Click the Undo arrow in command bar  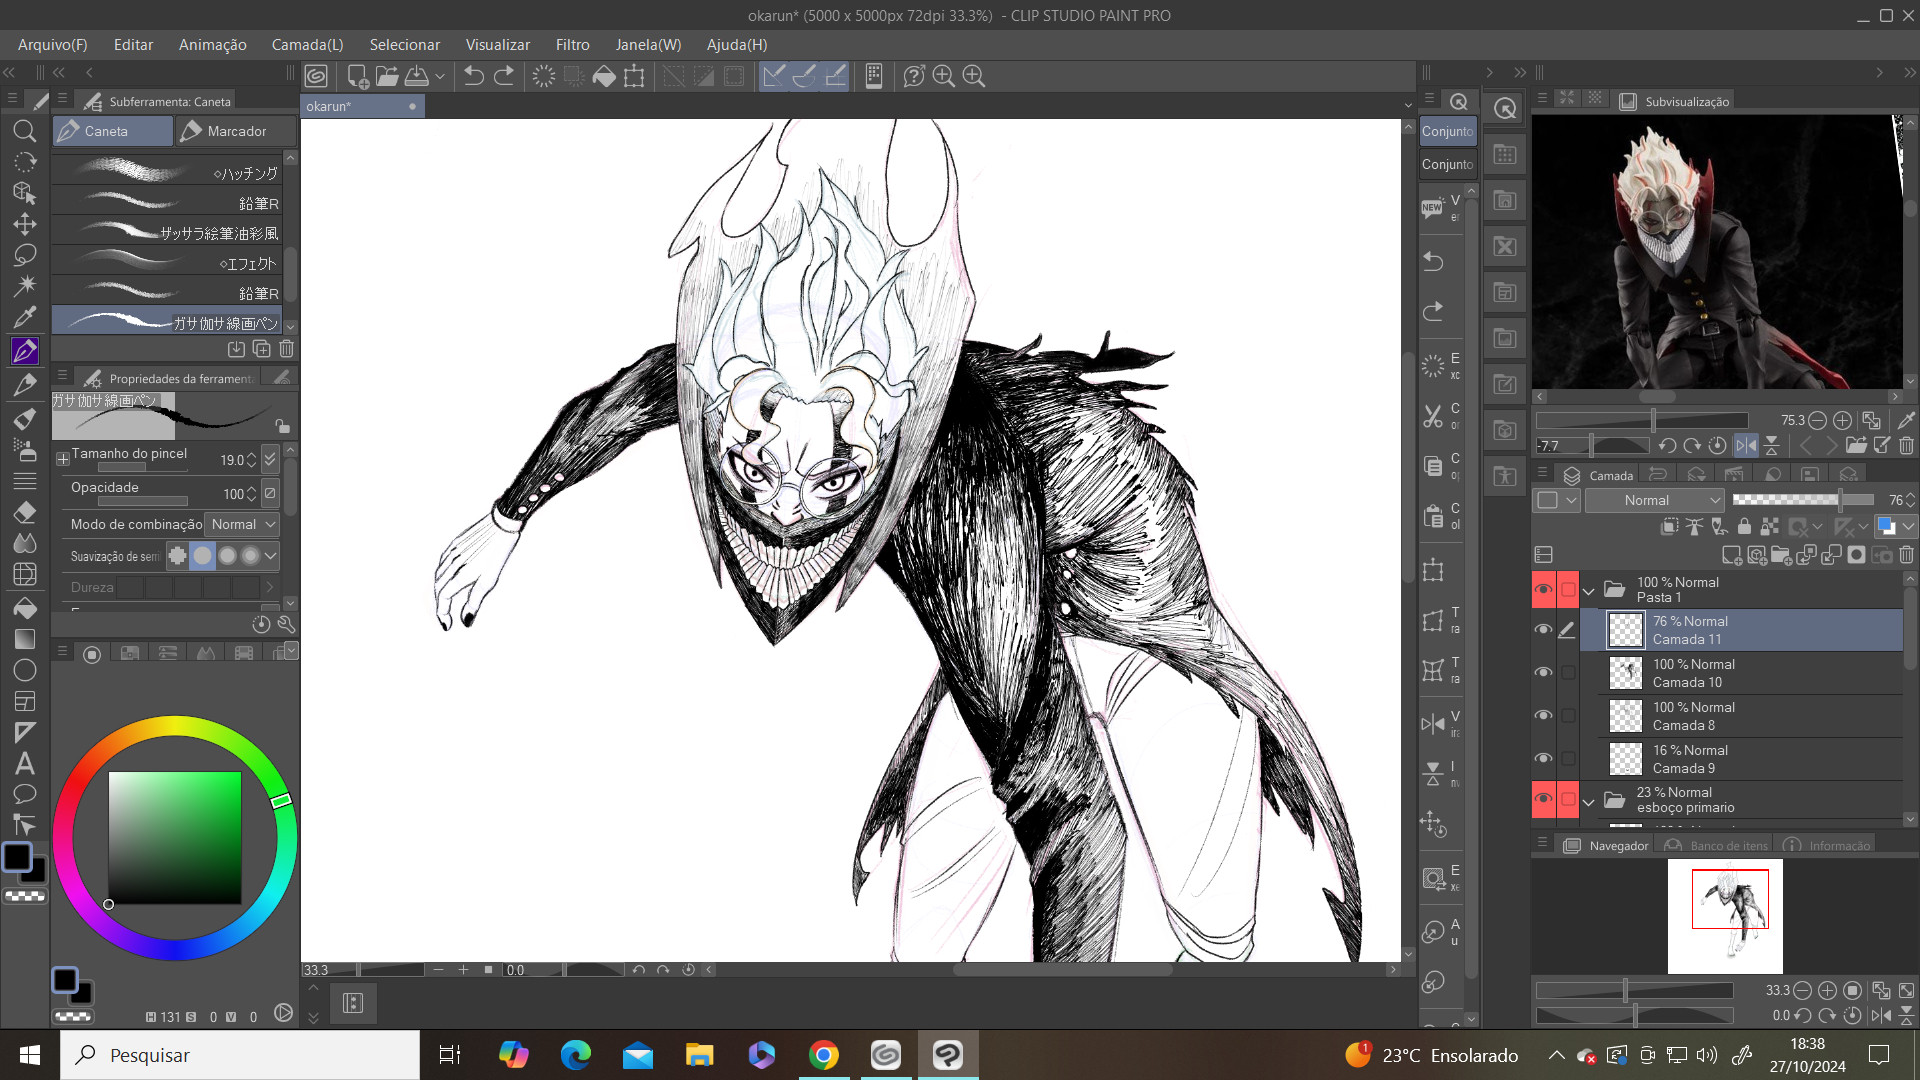click(x=474, y=76)
